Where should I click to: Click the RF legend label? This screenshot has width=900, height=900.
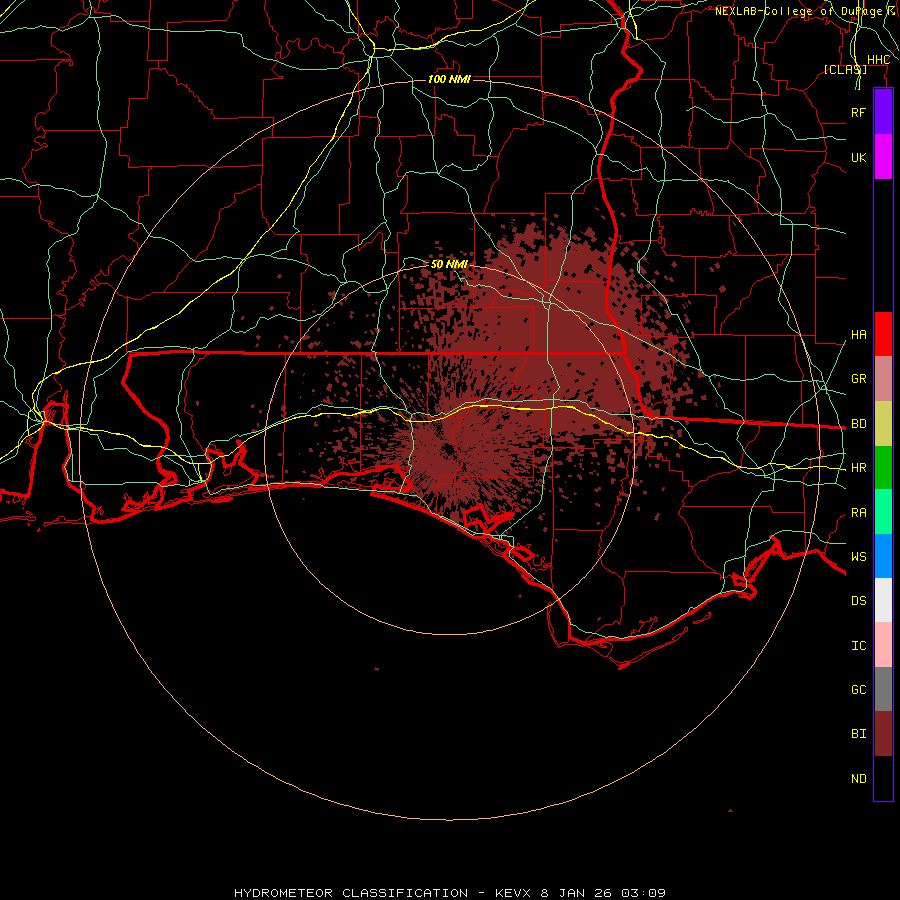pos(858,112)
